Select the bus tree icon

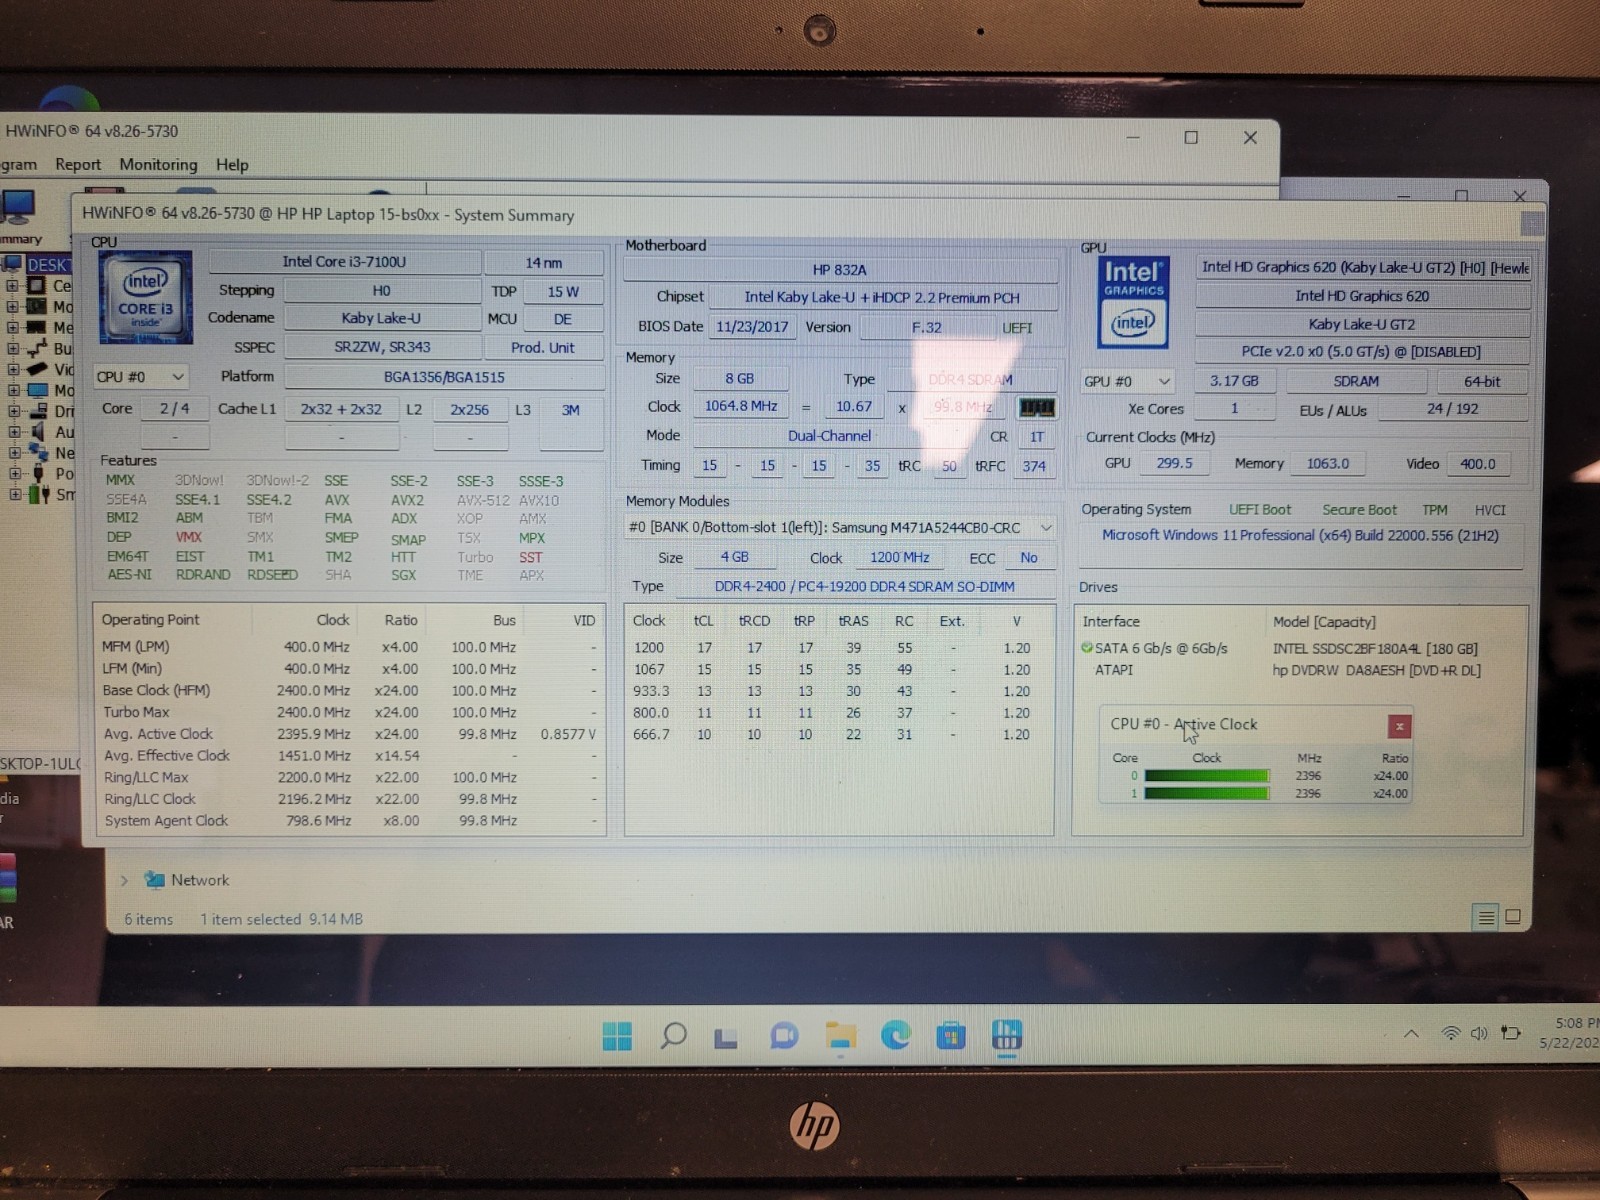click(x=36, y=349)
